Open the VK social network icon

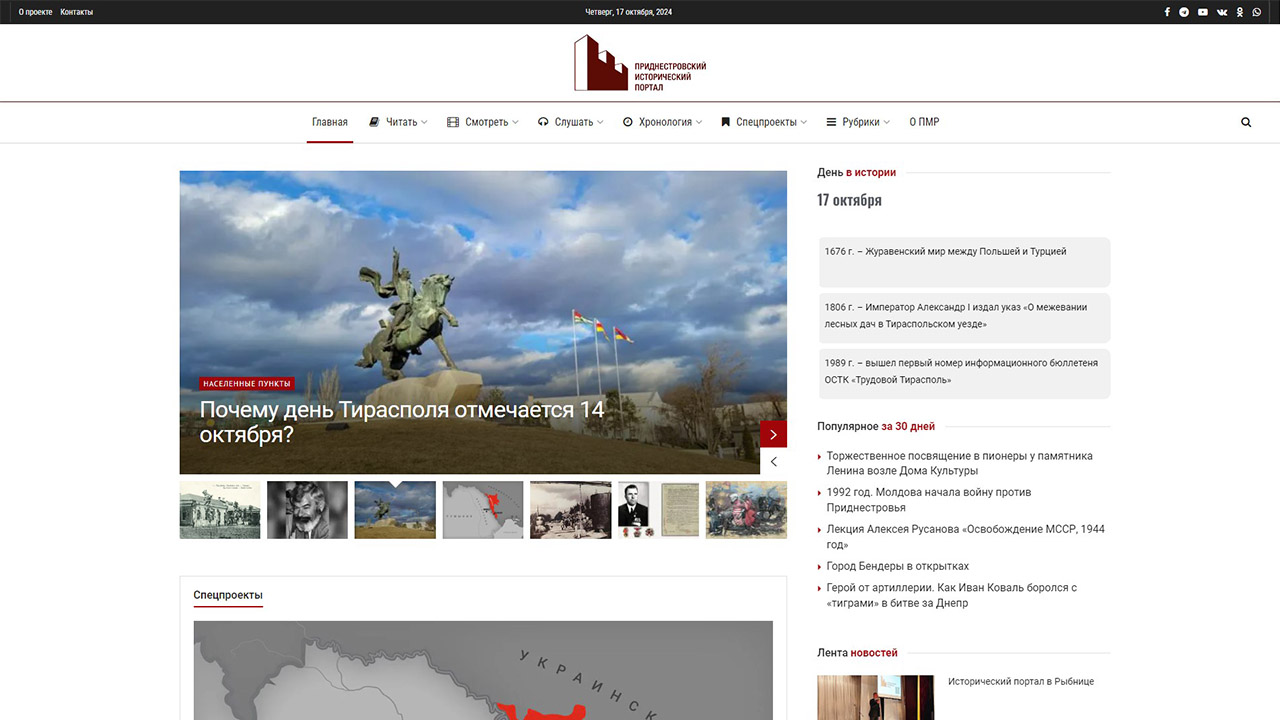(1222, 12)
